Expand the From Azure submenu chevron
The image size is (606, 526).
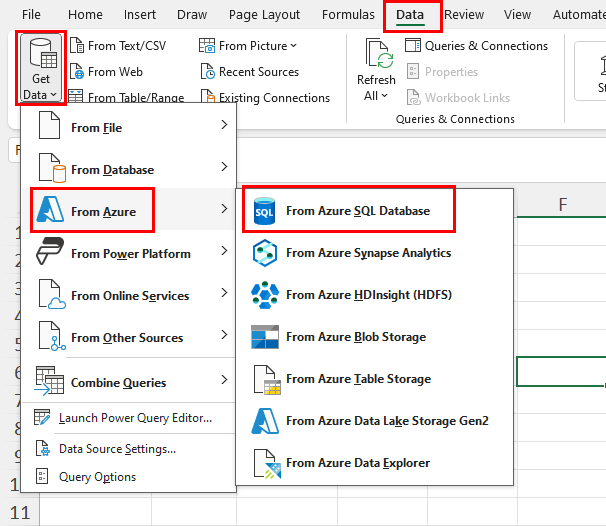coord(224,209)
